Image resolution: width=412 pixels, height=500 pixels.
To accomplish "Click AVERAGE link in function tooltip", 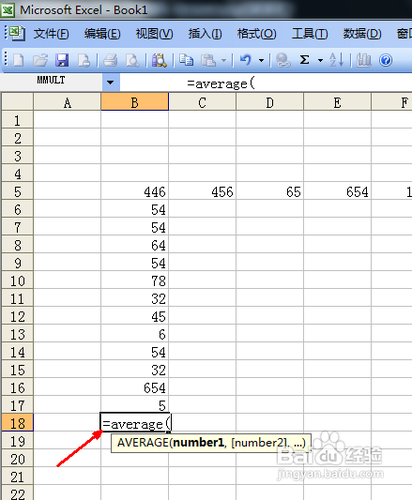I will click(x=143, y=443).
